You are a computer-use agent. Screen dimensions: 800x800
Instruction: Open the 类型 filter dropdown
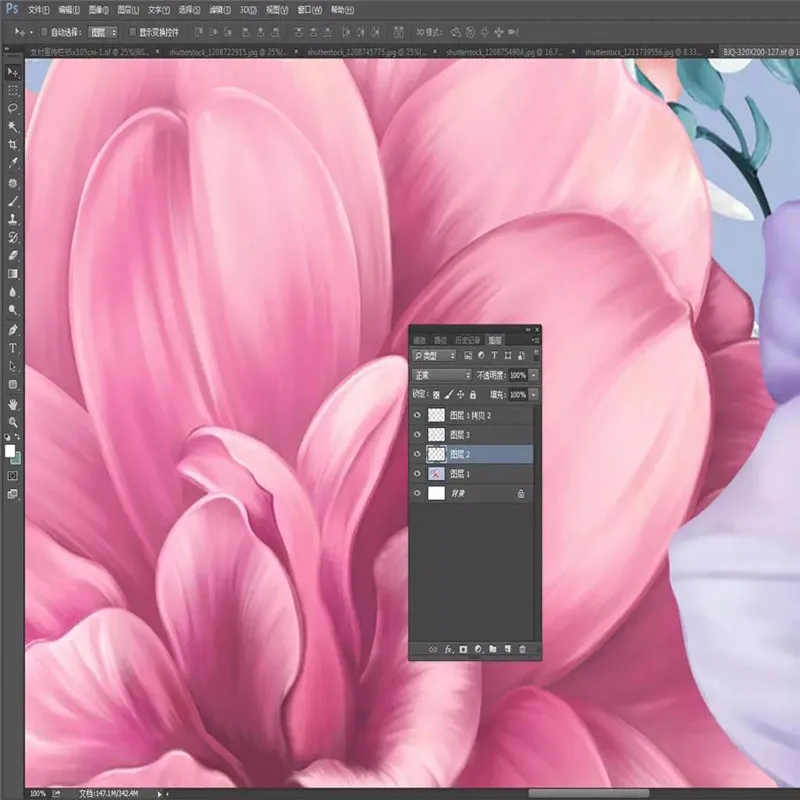pyautogui.click(x=434, y=356)
